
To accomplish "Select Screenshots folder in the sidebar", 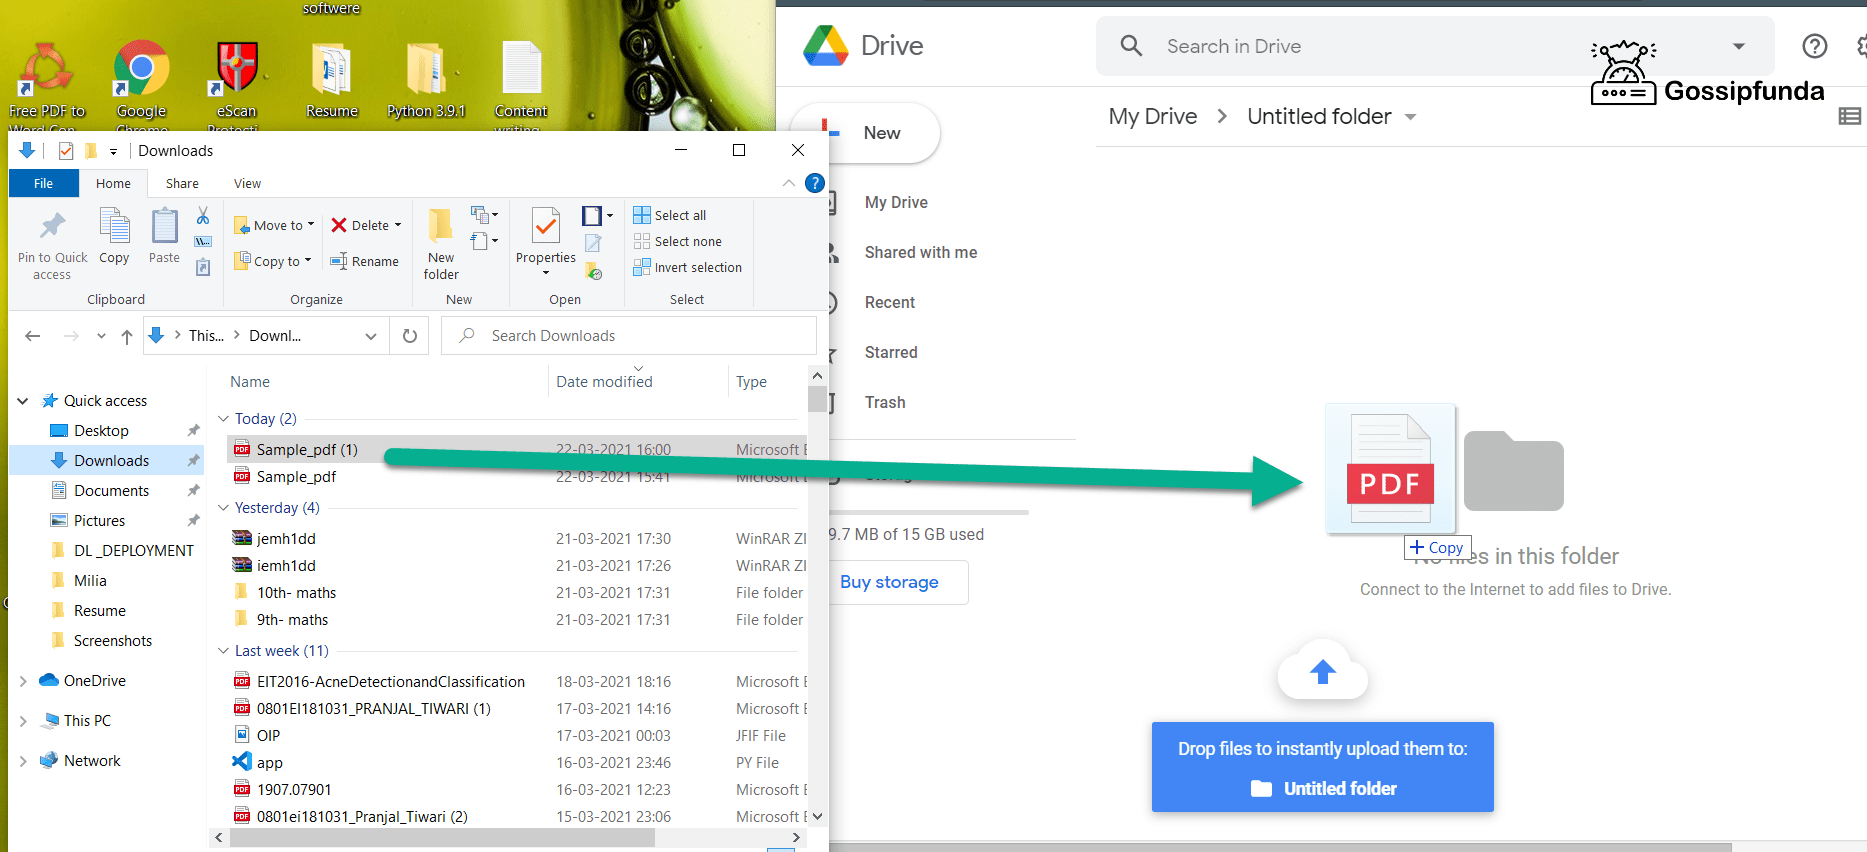I will tap(112, 641).
